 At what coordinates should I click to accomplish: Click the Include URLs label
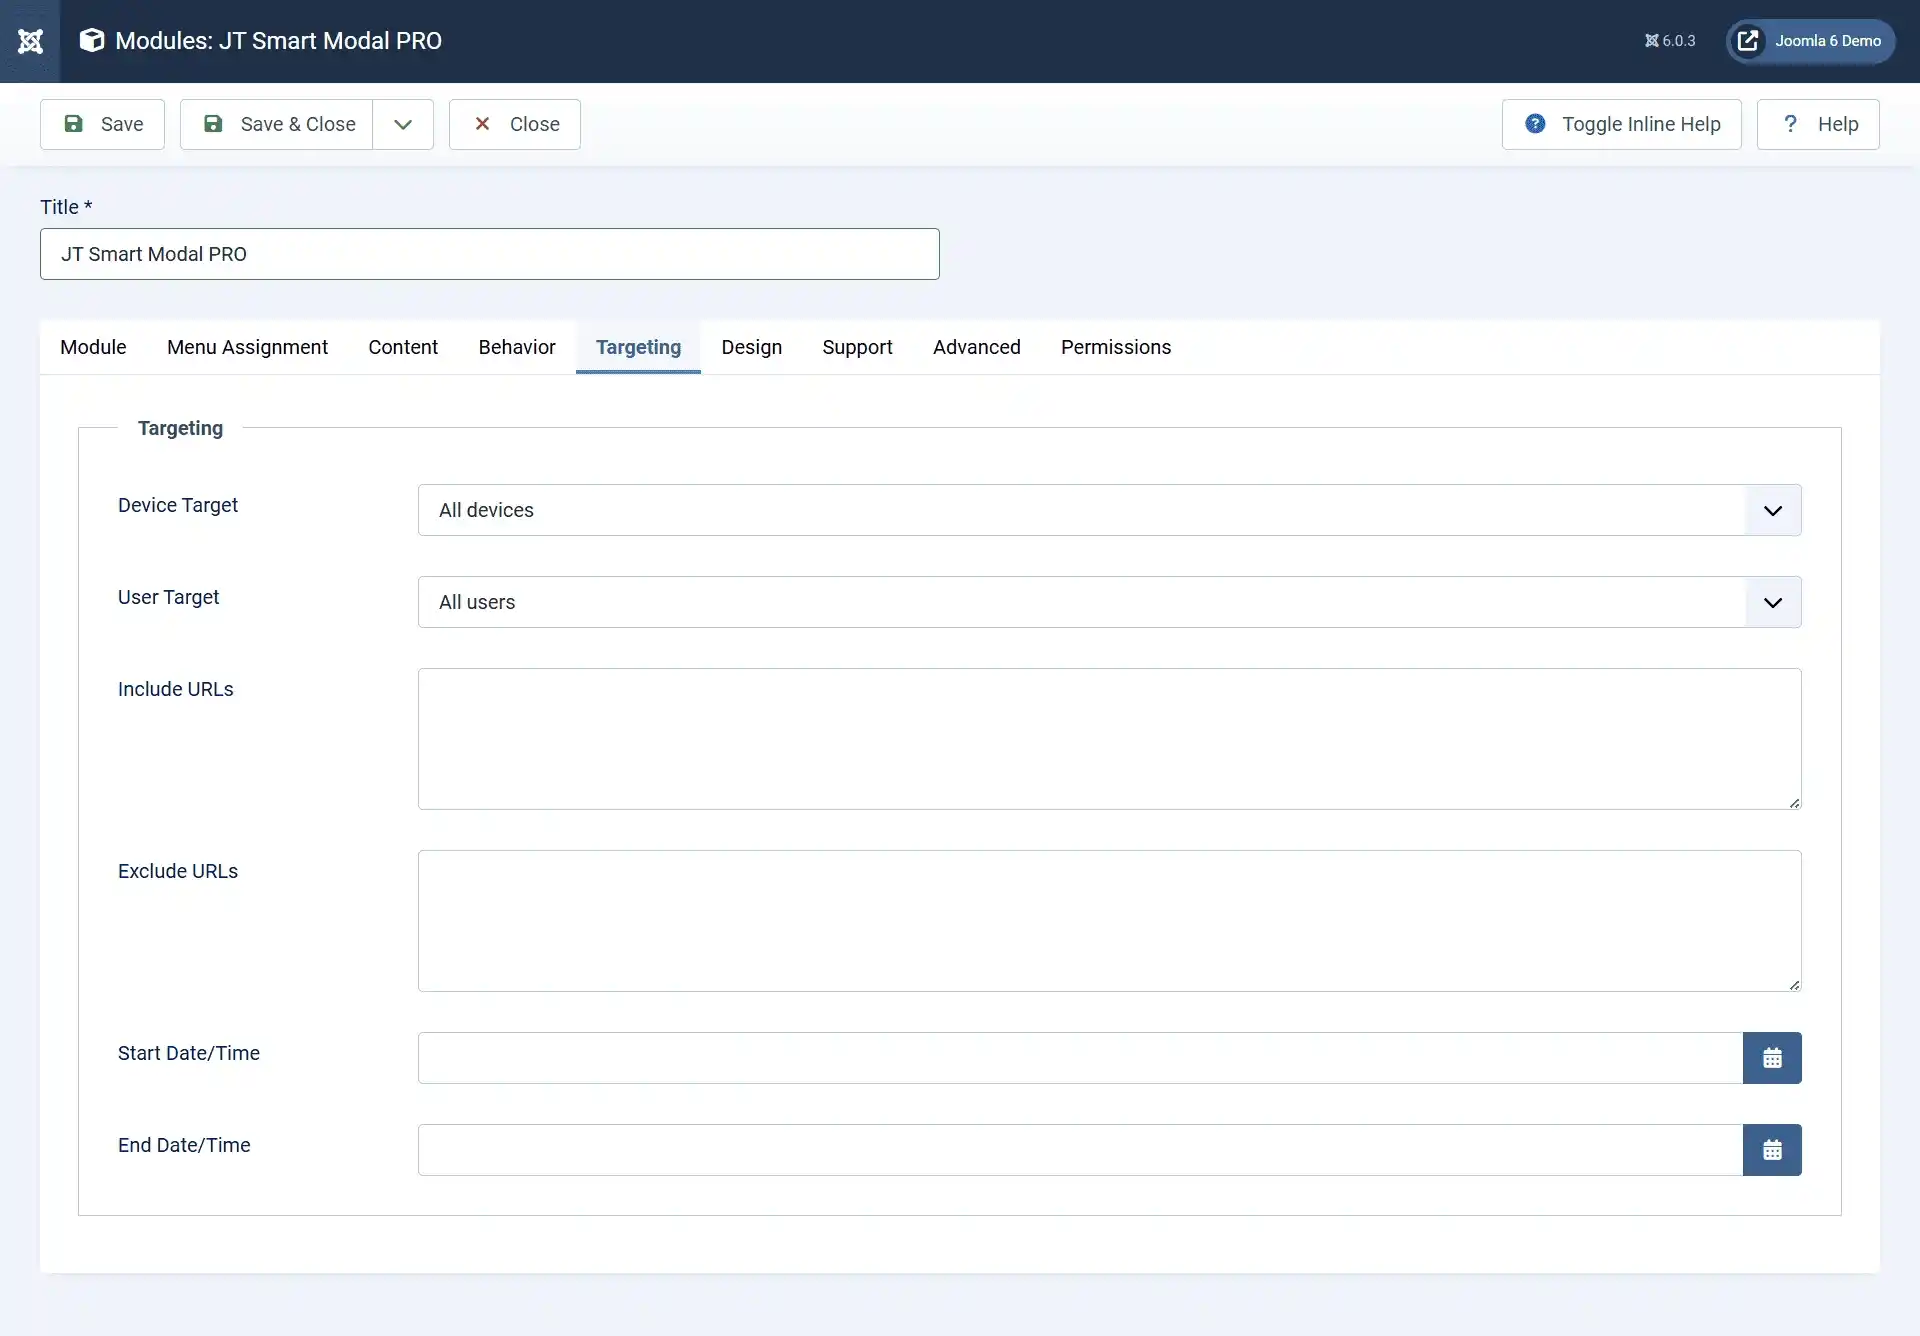(x=175, y=689)
